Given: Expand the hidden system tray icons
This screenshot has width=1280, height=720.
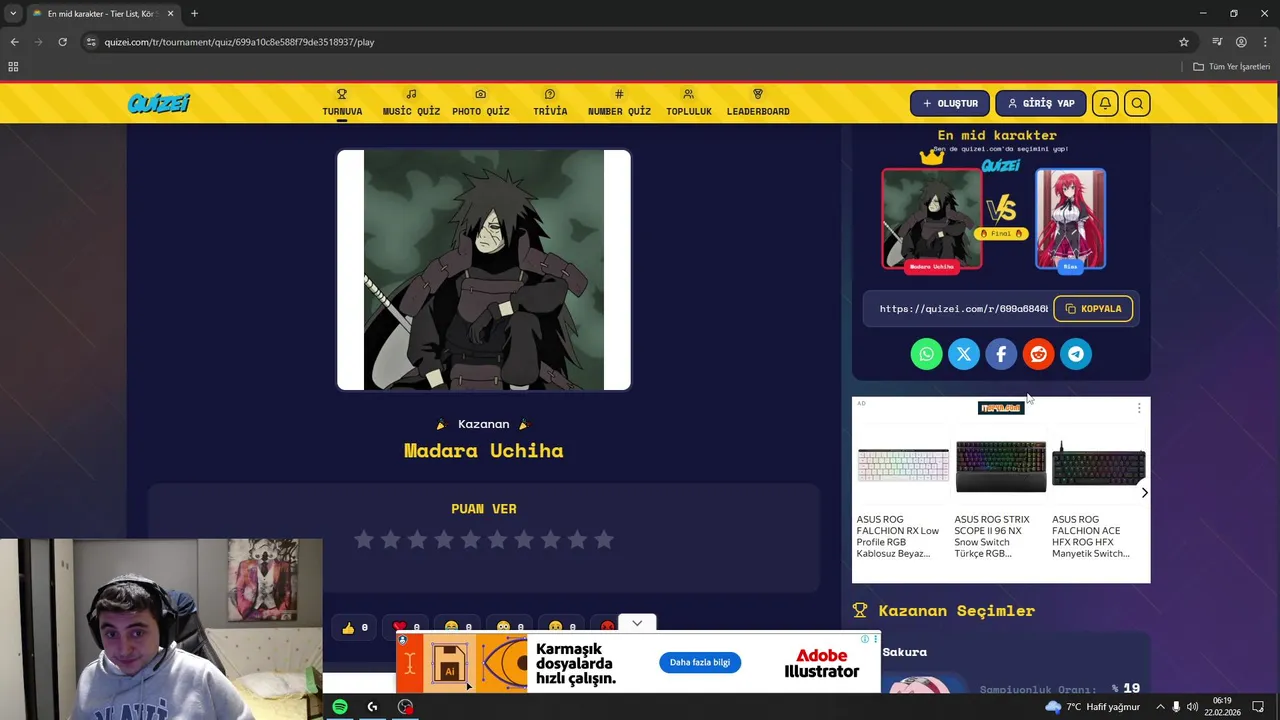Looking at the screenshot, I should [x=1160, y=707].
